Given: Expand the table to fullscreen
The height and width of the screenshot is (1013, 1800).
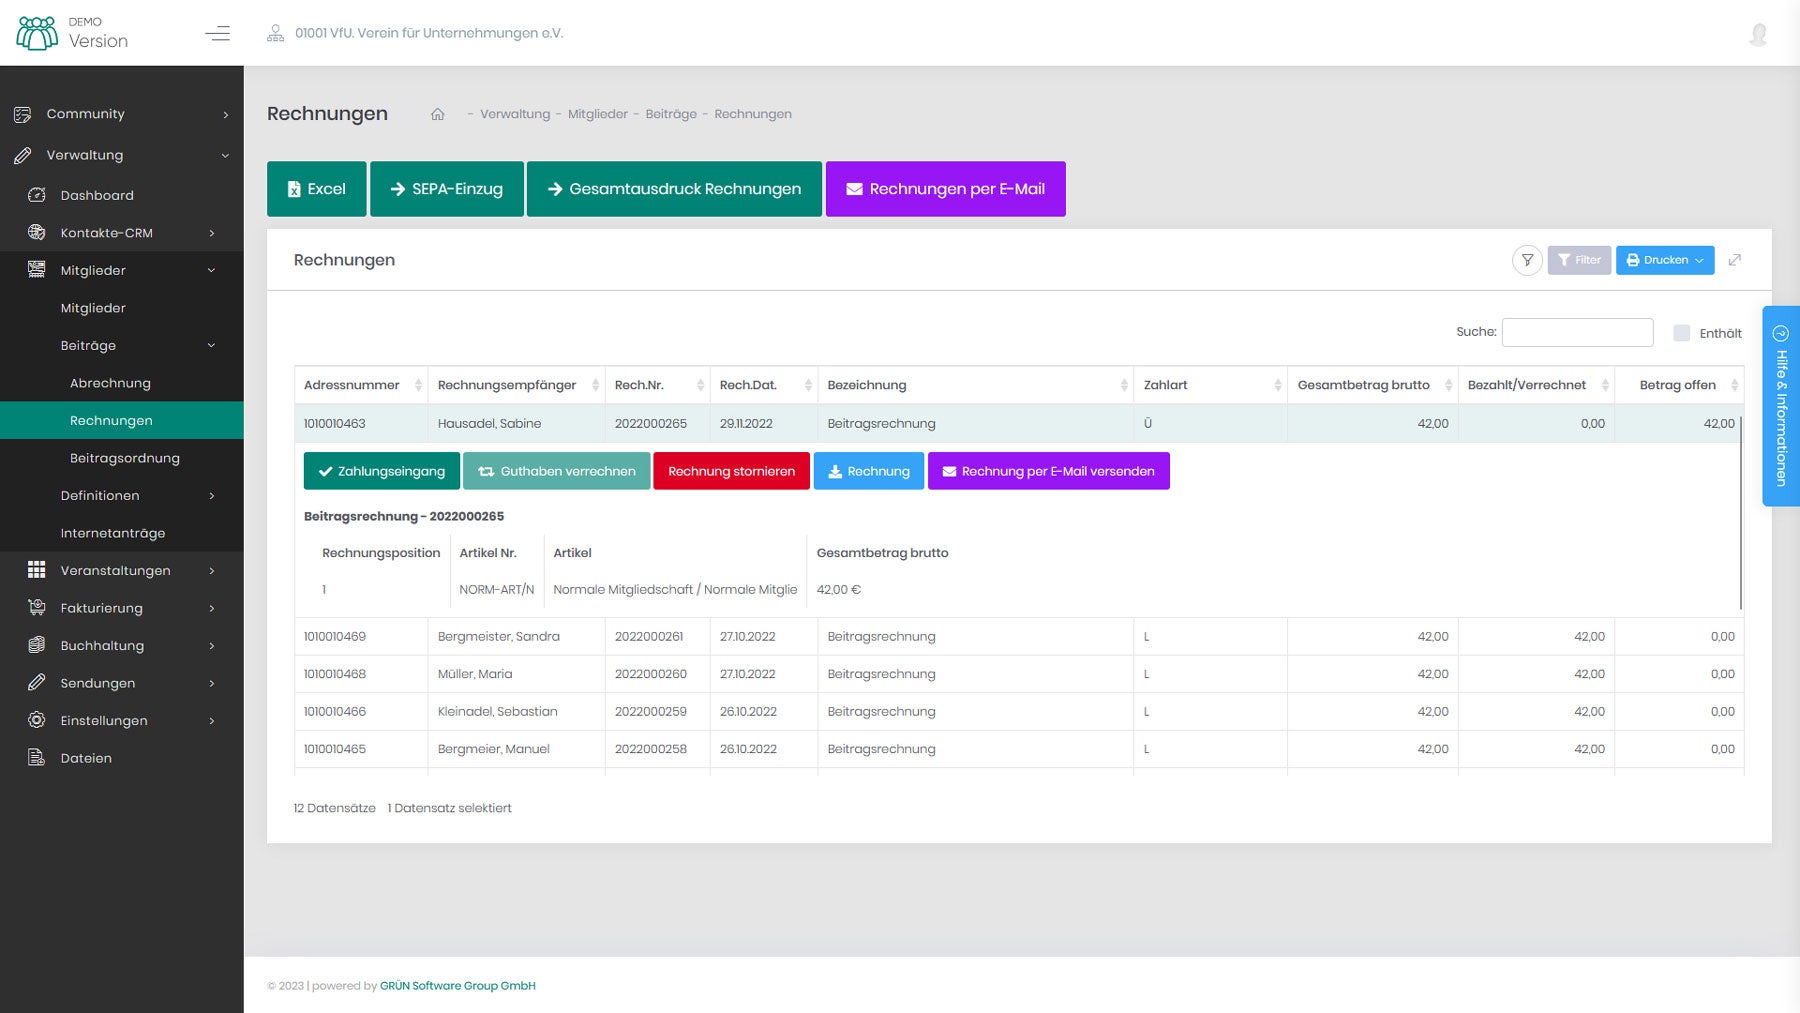Looking at the screenshot, I should point(1735,260).
